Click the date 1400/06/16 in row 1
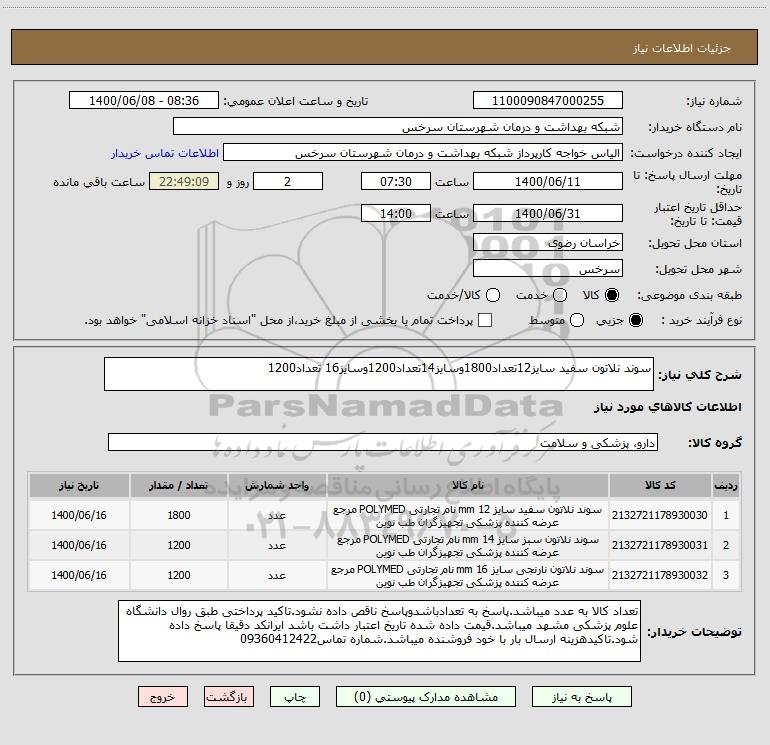770x745 pixels. pos(79,515)
